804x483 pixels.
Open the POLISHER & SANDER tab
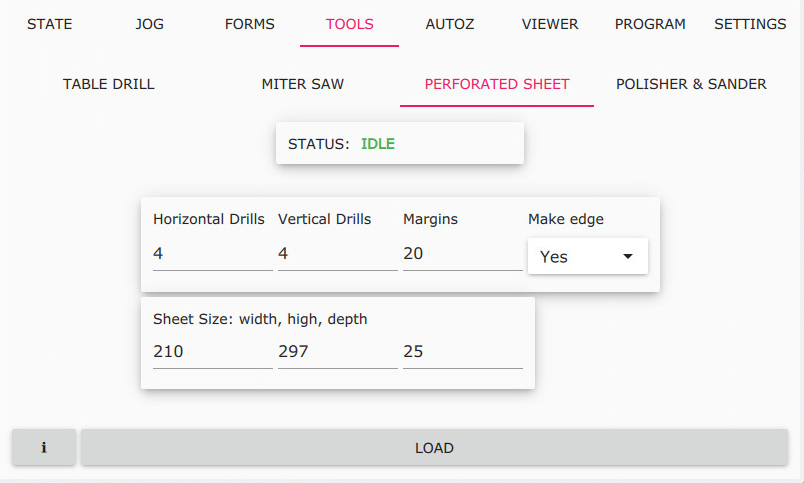tap(691, 84)
